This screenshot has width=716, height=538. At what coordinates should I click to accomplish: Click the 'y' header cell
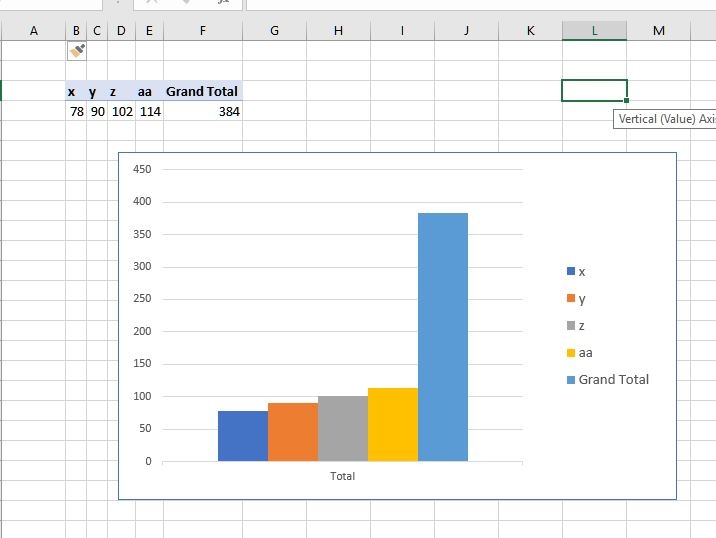coord(97,91)
